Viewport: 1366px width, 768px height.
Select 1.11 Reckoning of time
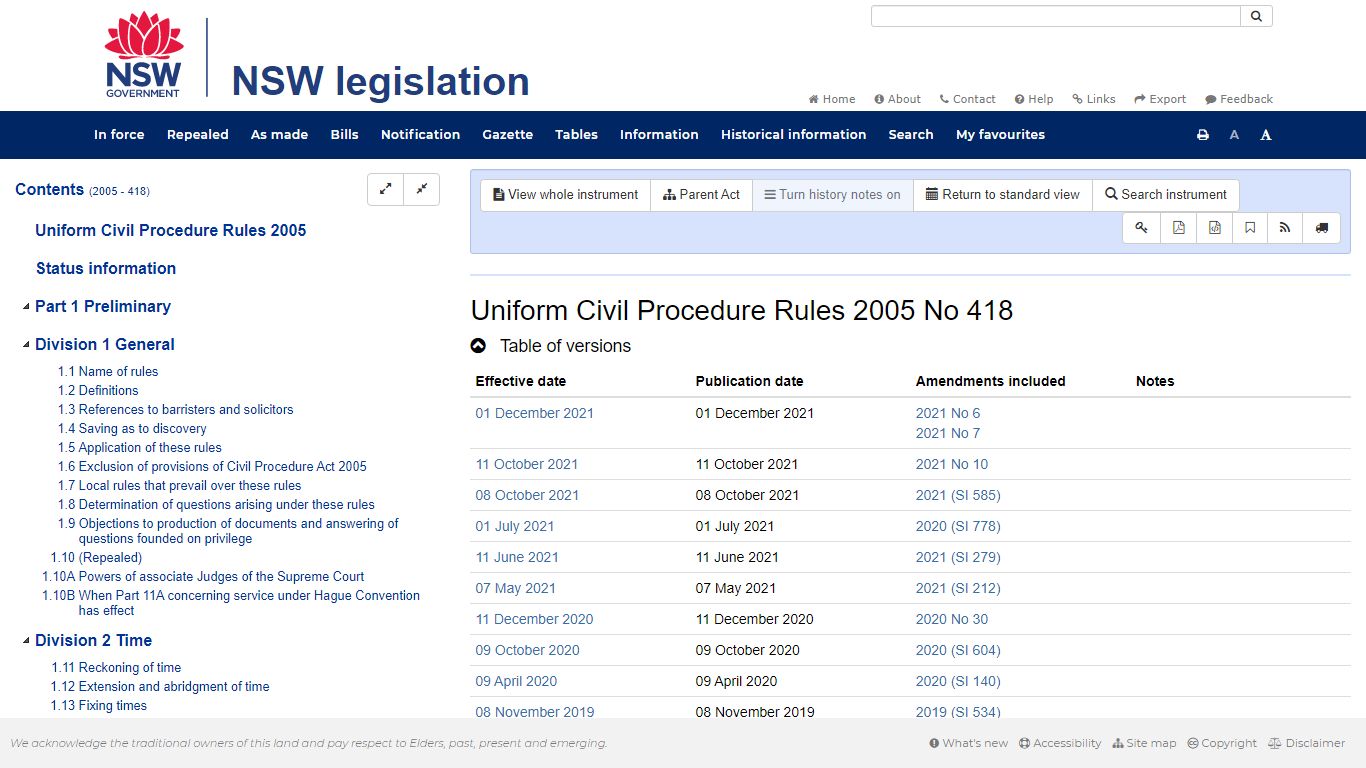coord(116,668)
